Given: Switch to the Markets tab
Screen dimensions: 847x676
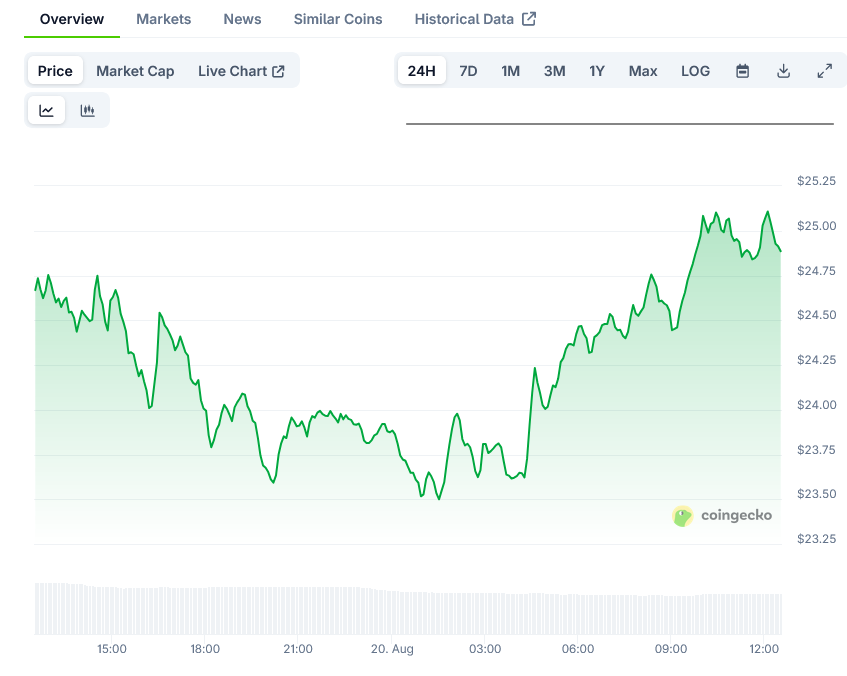Looking at the screenshot, I should click(164, 19).
